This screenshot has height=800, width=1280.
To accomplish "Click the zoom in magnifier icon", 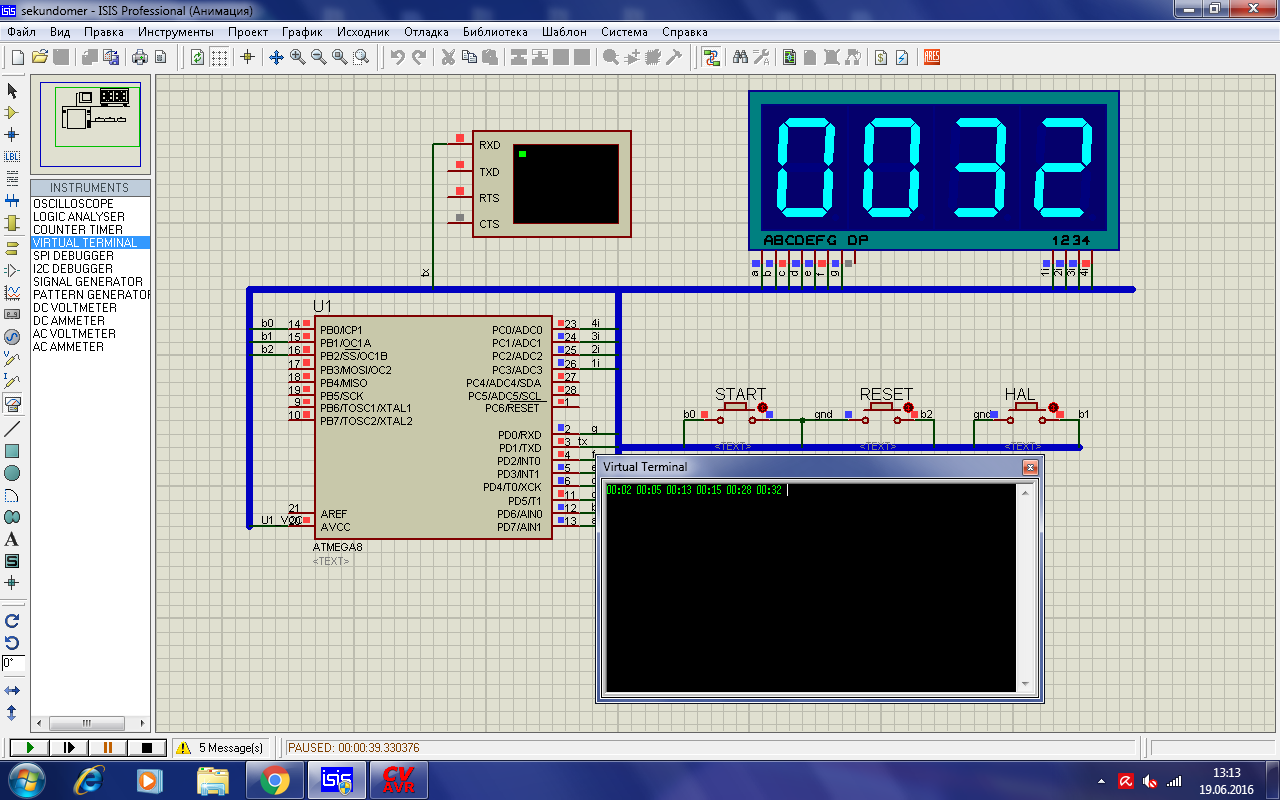I will coord(298,57).
